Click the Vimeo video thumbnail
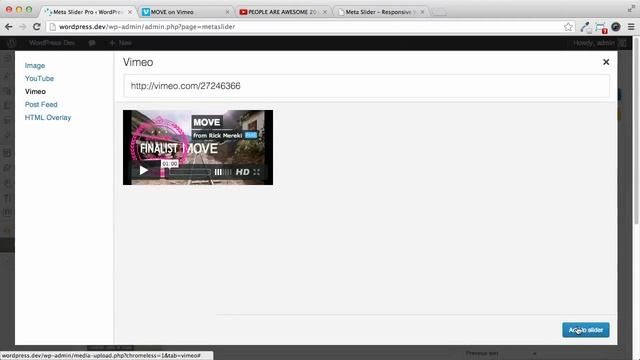The width and height of the screenshot is (640, 360). pos(198,147)
